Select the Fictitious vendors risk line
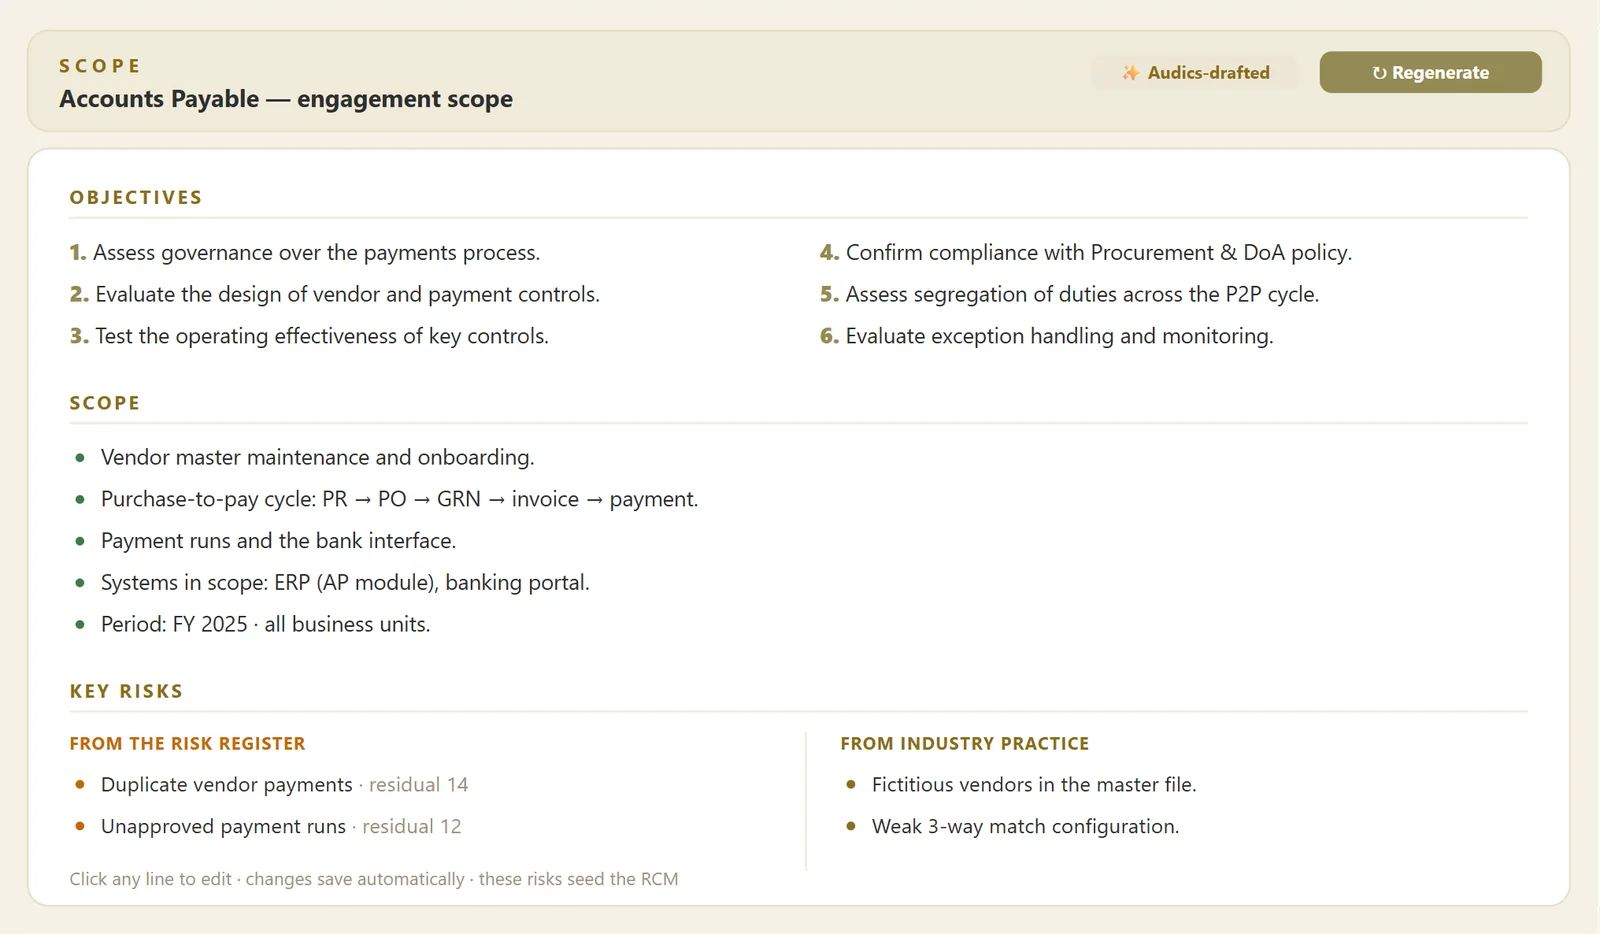Image resolution: width=1600 pixels, height=934 pixels. coord(1034,785)
